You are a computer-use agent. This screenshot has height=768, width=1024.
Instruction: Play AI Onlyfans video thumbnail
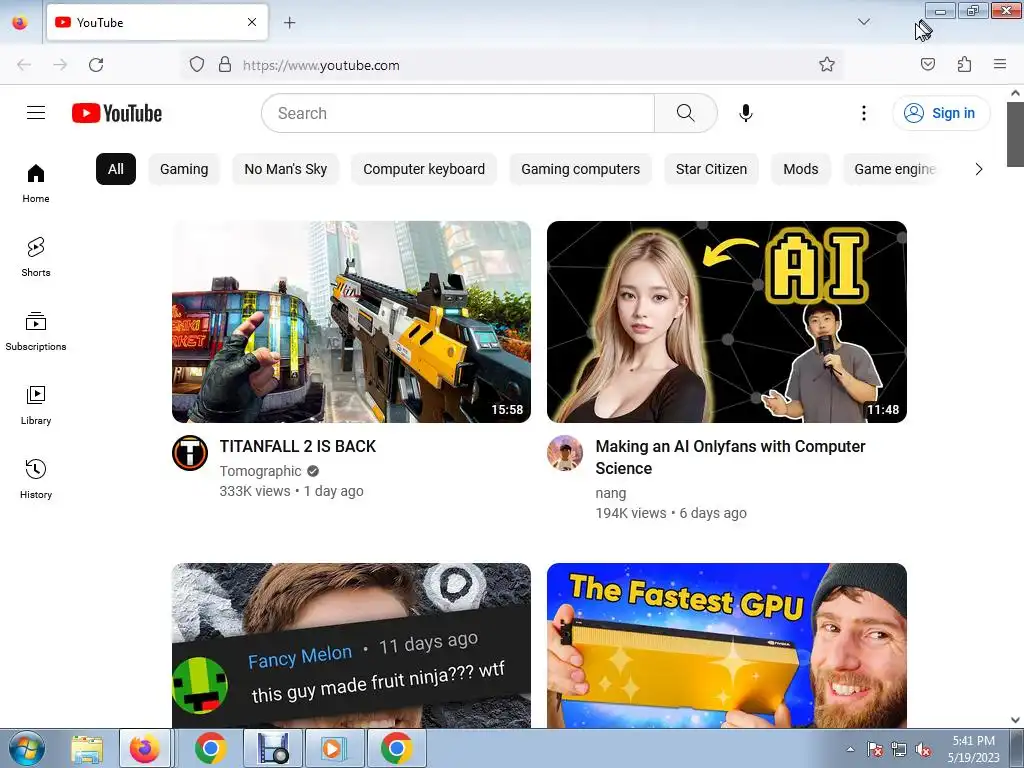[726, 322]
